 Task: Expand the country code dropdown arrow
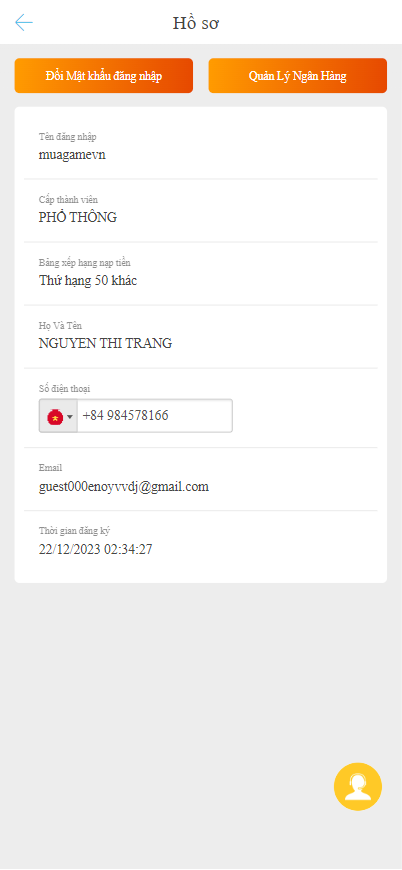coord(70,417)
